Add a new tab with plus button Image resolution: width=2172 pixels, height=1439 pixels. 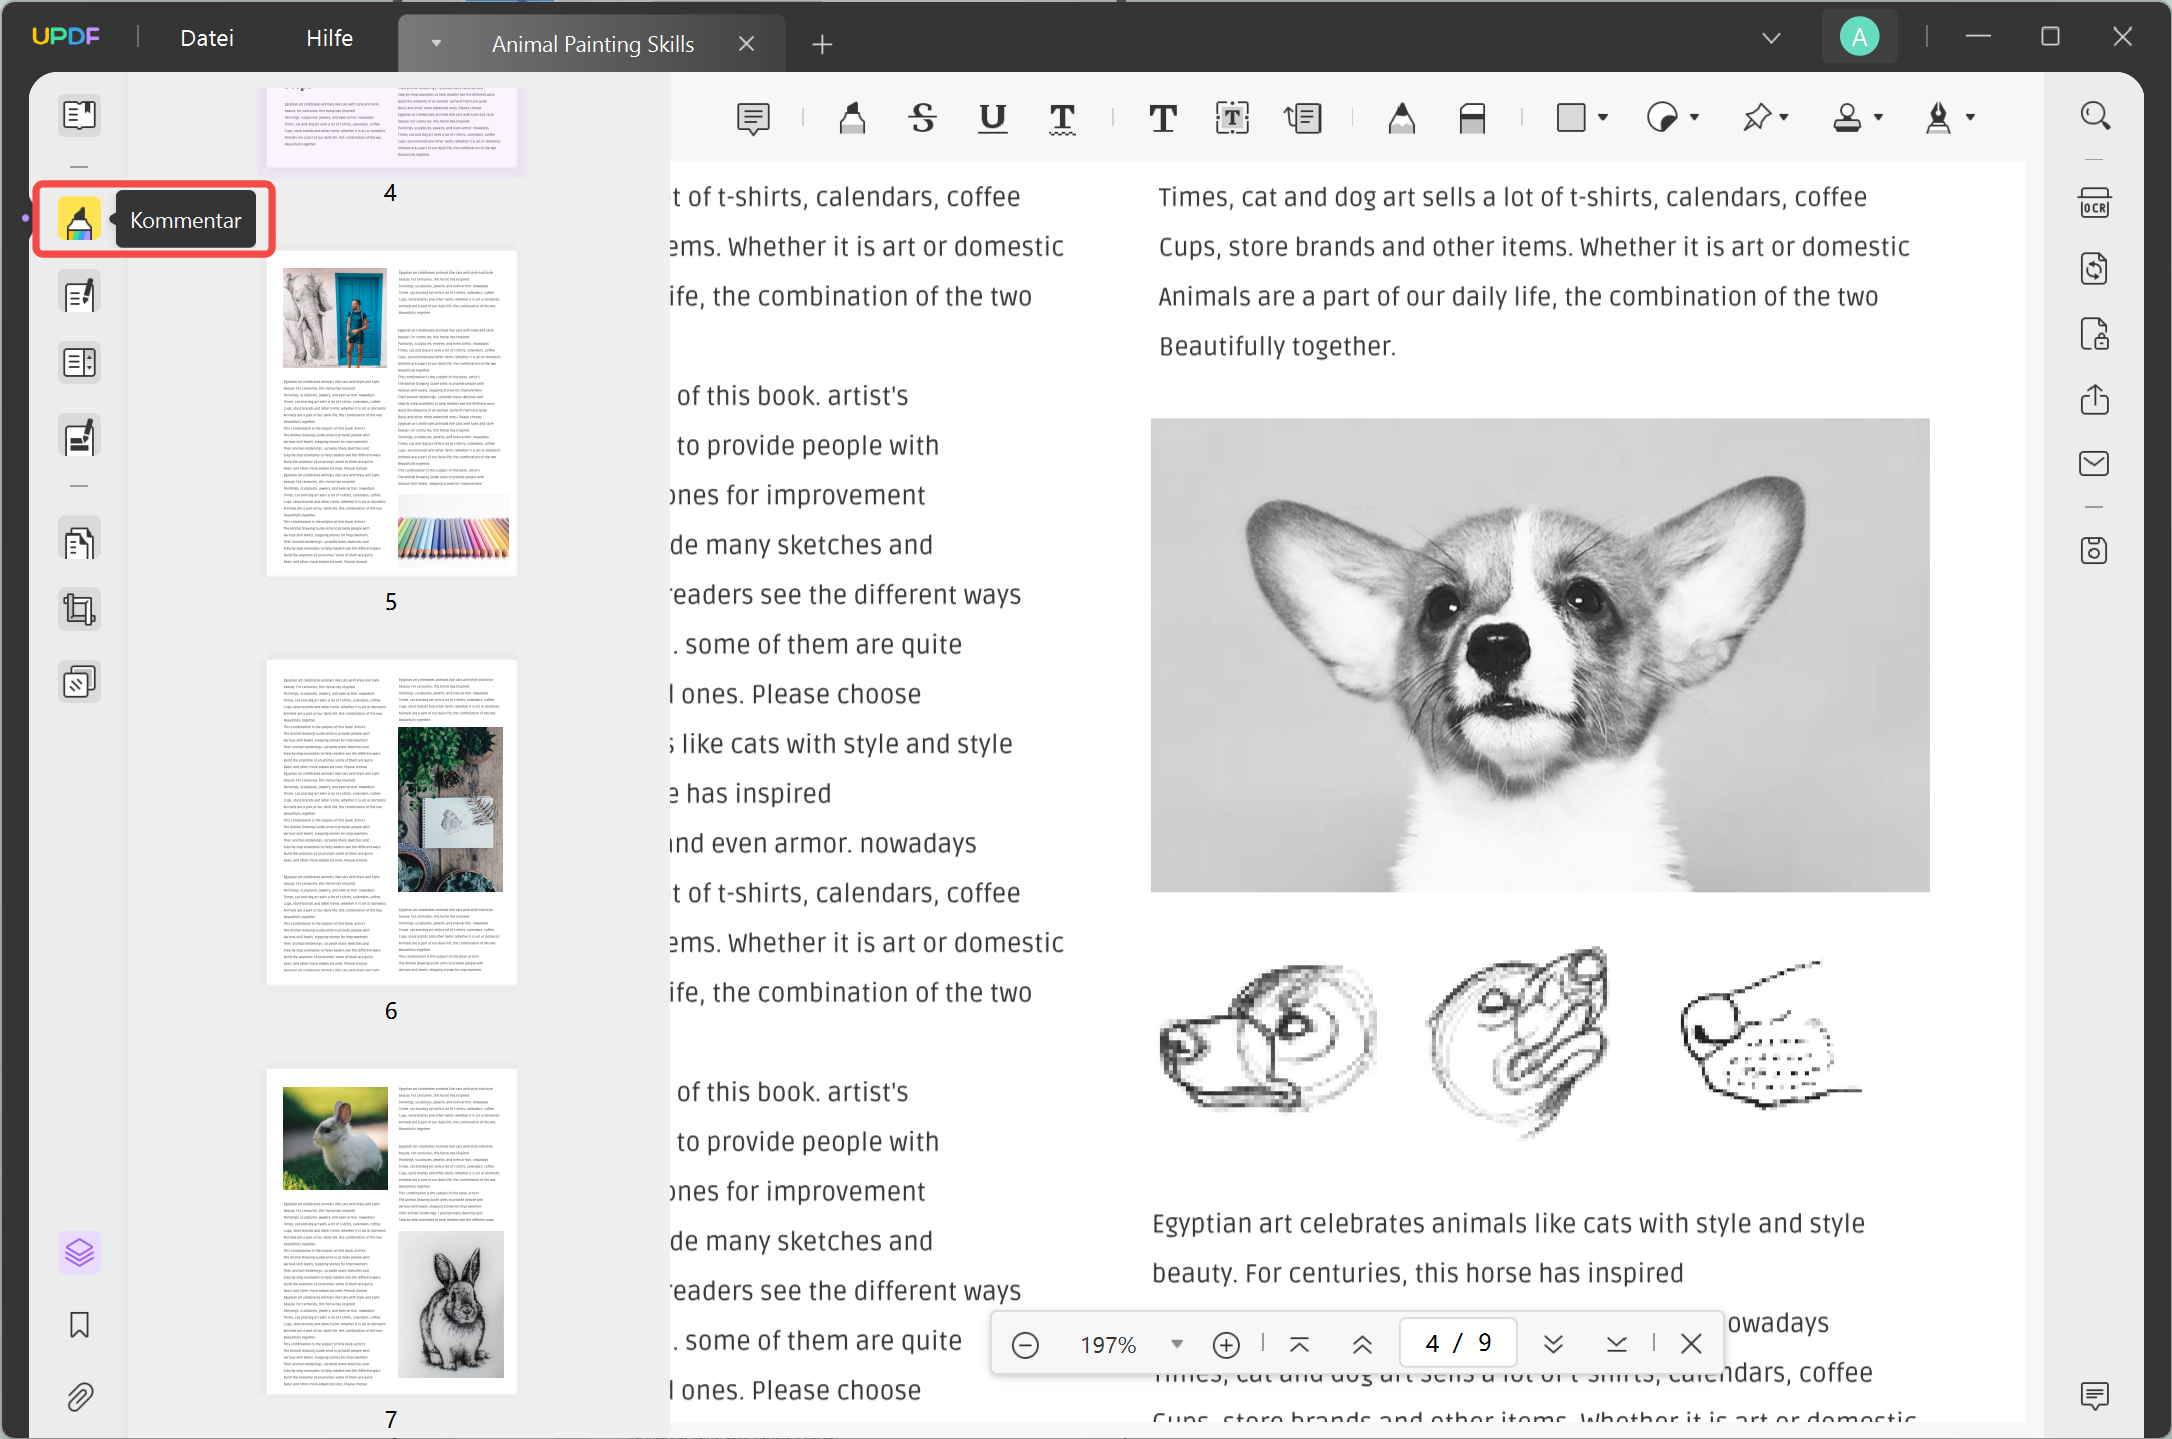[x=822, y=44]
